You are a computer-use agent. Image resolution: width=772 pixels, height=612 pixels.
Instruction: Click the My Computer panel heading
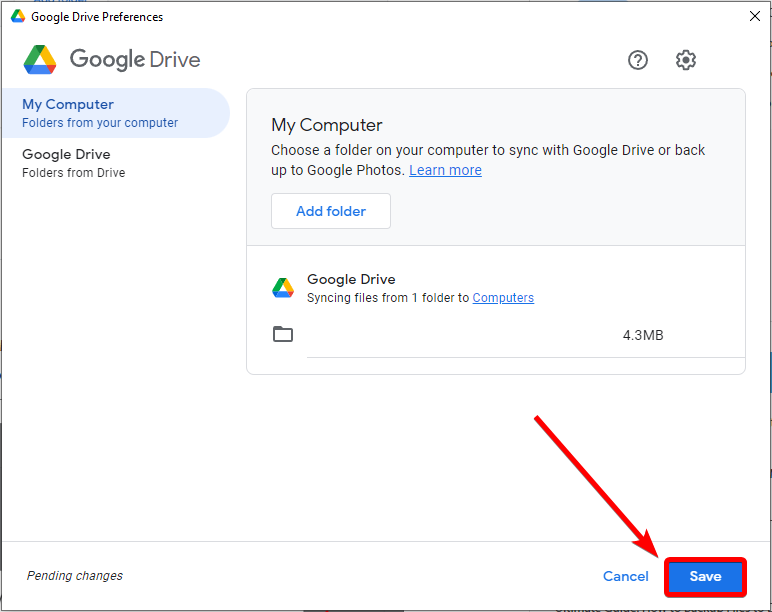click(x=327, y=125)
